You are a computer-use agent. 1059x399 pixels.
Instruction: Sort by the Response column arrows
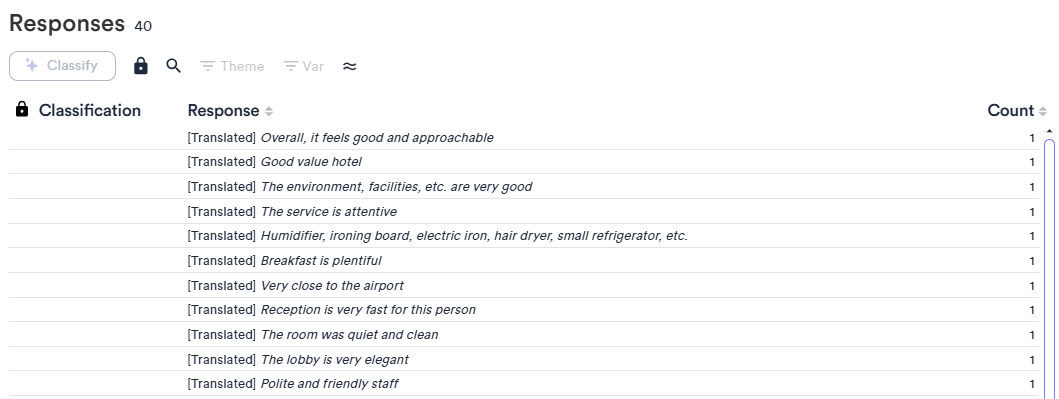[269, 111]
